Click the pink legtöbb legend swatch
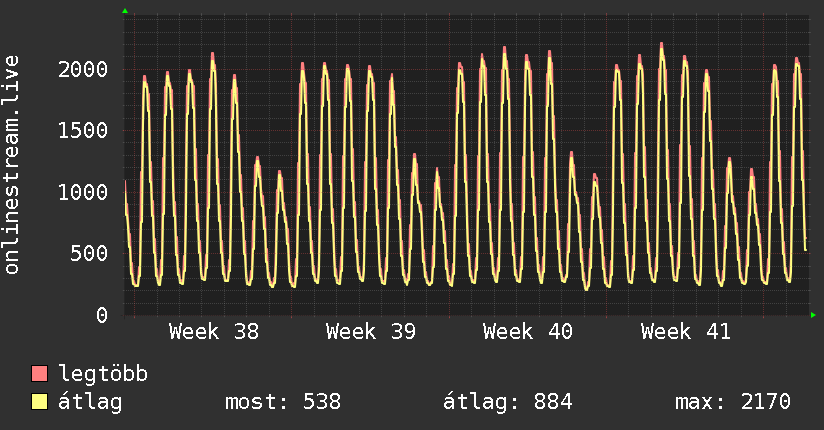Viewport: 824px width, 430px height. point(39,373)
